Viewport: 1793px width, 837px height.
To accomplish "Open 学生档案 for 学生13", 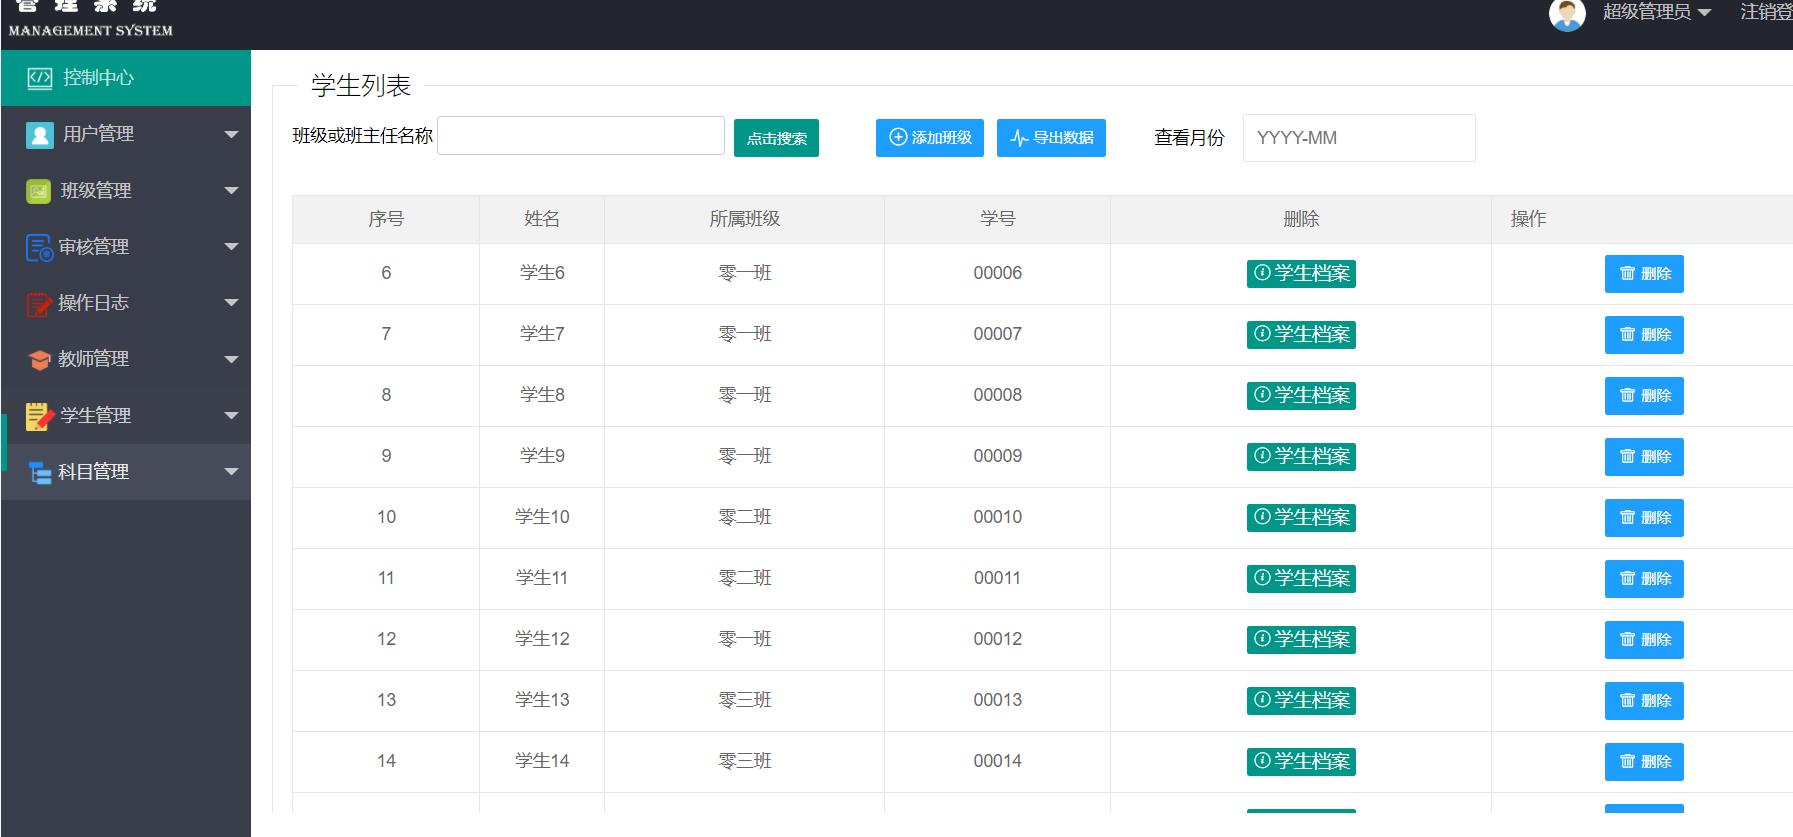I will click(1301, 700).
